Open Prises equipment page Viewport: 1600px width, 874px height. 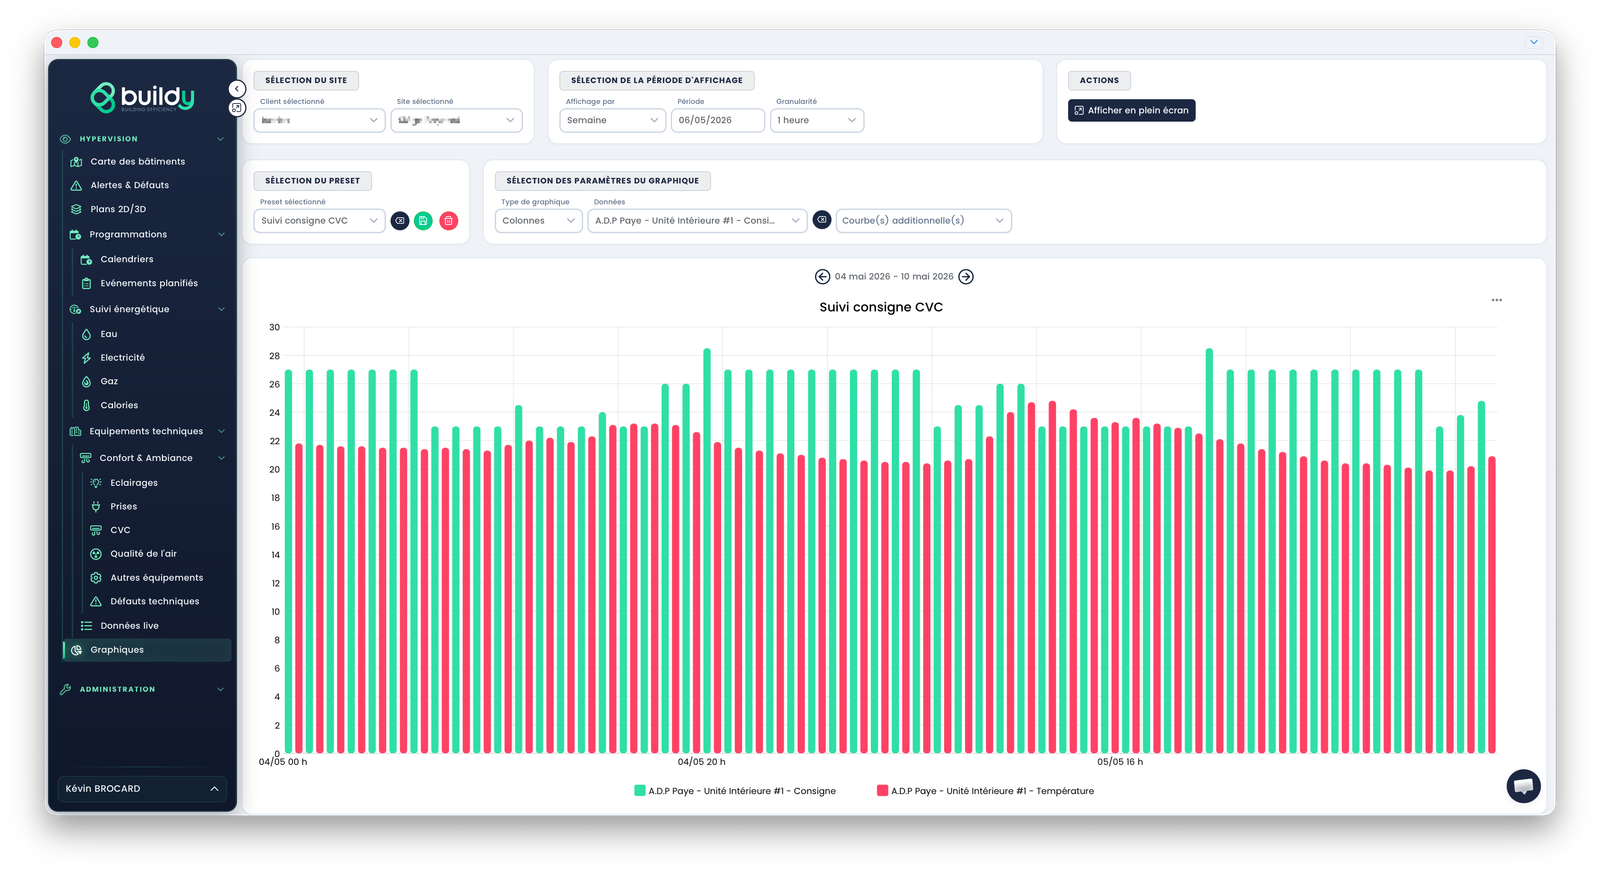coord(123,506)
